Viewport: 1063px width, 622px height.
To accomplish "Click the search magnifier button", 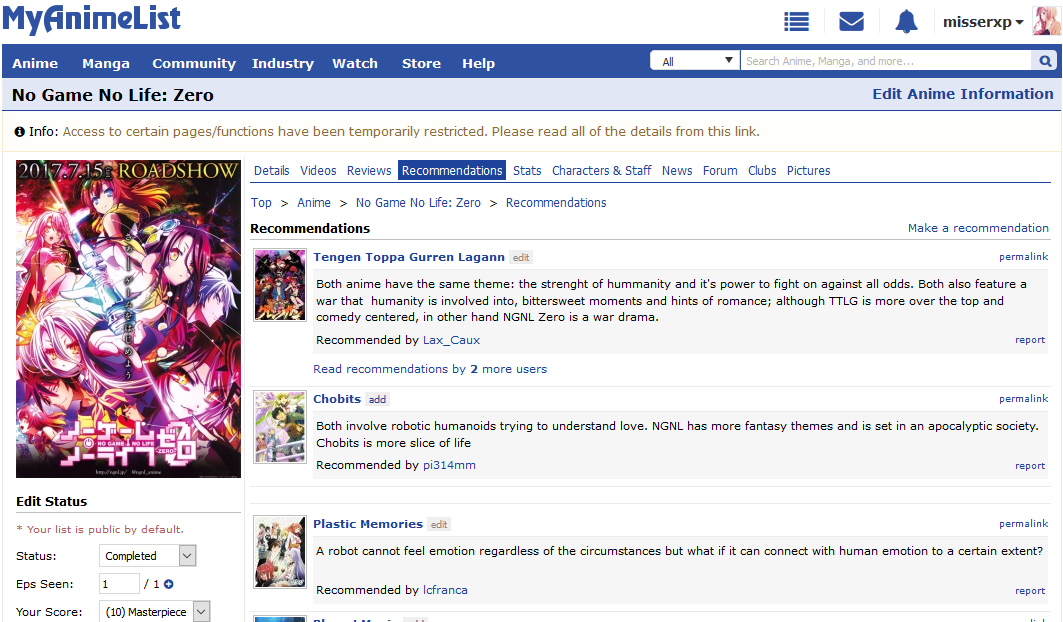I will [1045, 61].
